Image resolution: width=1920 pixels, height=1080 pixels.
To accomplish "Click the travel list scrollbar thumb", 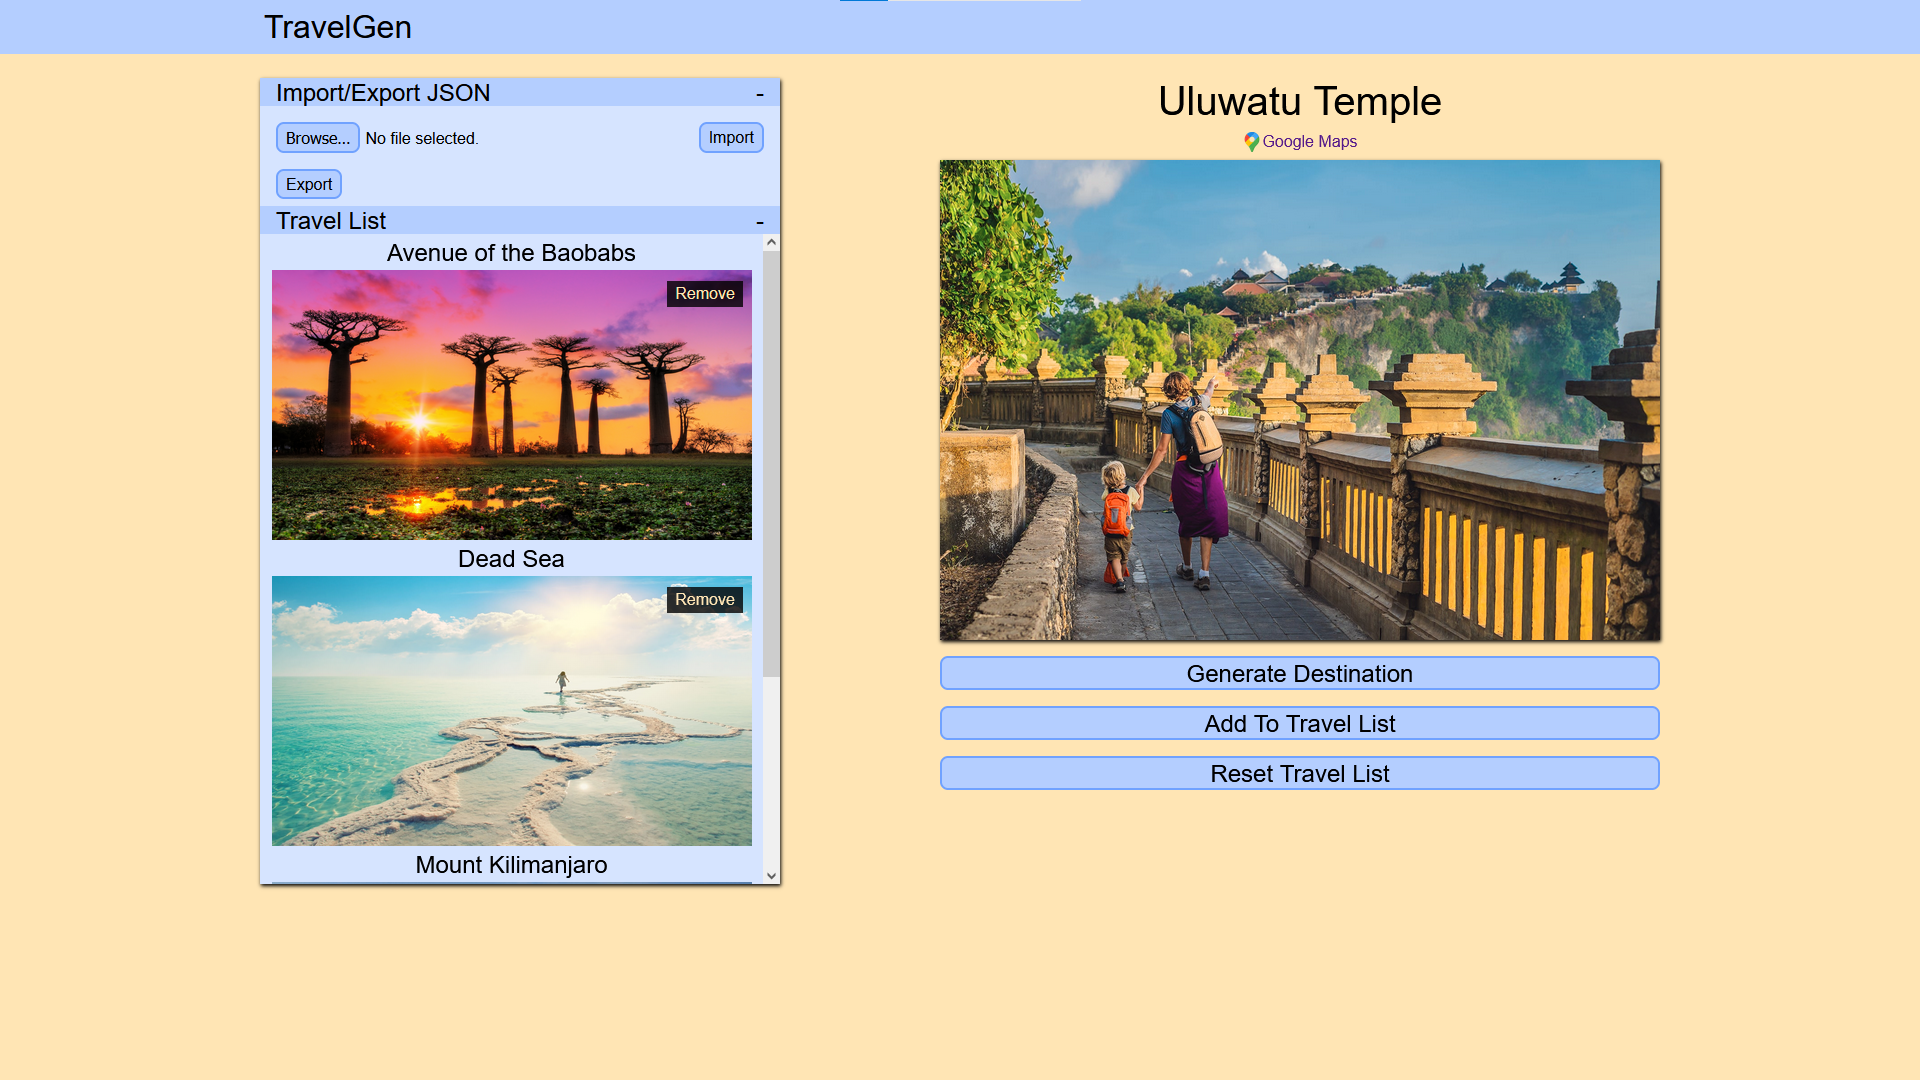I will click(x=771, y=464).
